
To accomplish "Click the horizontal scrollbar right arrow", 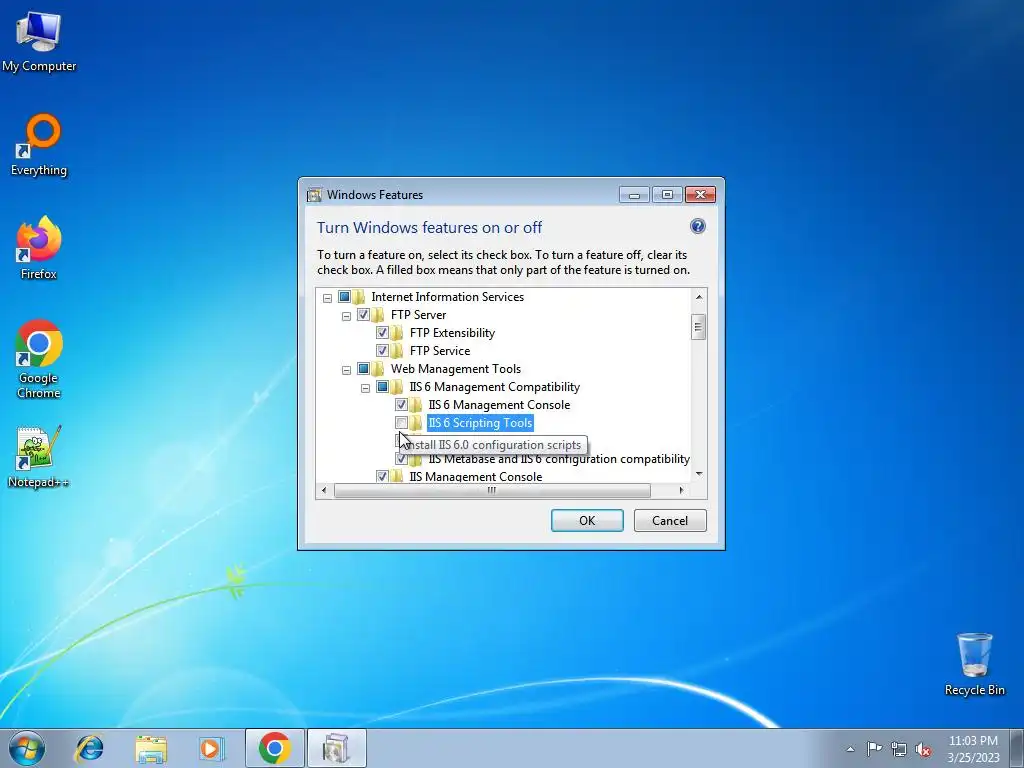I will (682, 490).
